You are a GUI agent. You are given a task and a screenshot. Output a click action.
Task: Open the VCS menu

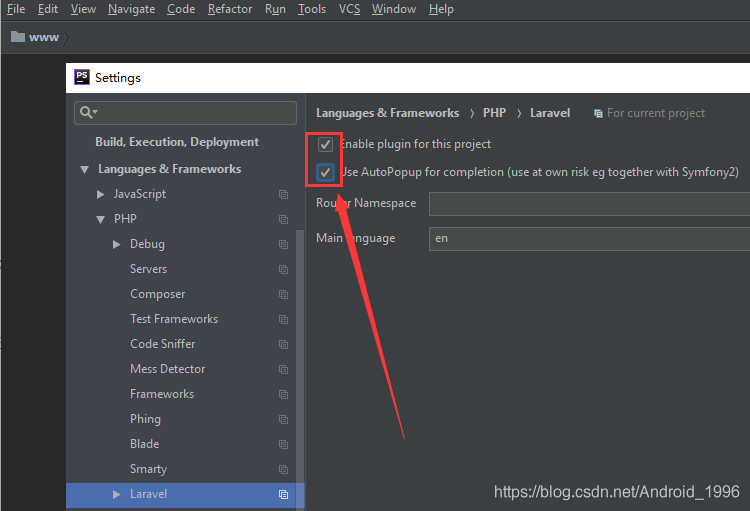pyautogui.click(x=349, y=9)
